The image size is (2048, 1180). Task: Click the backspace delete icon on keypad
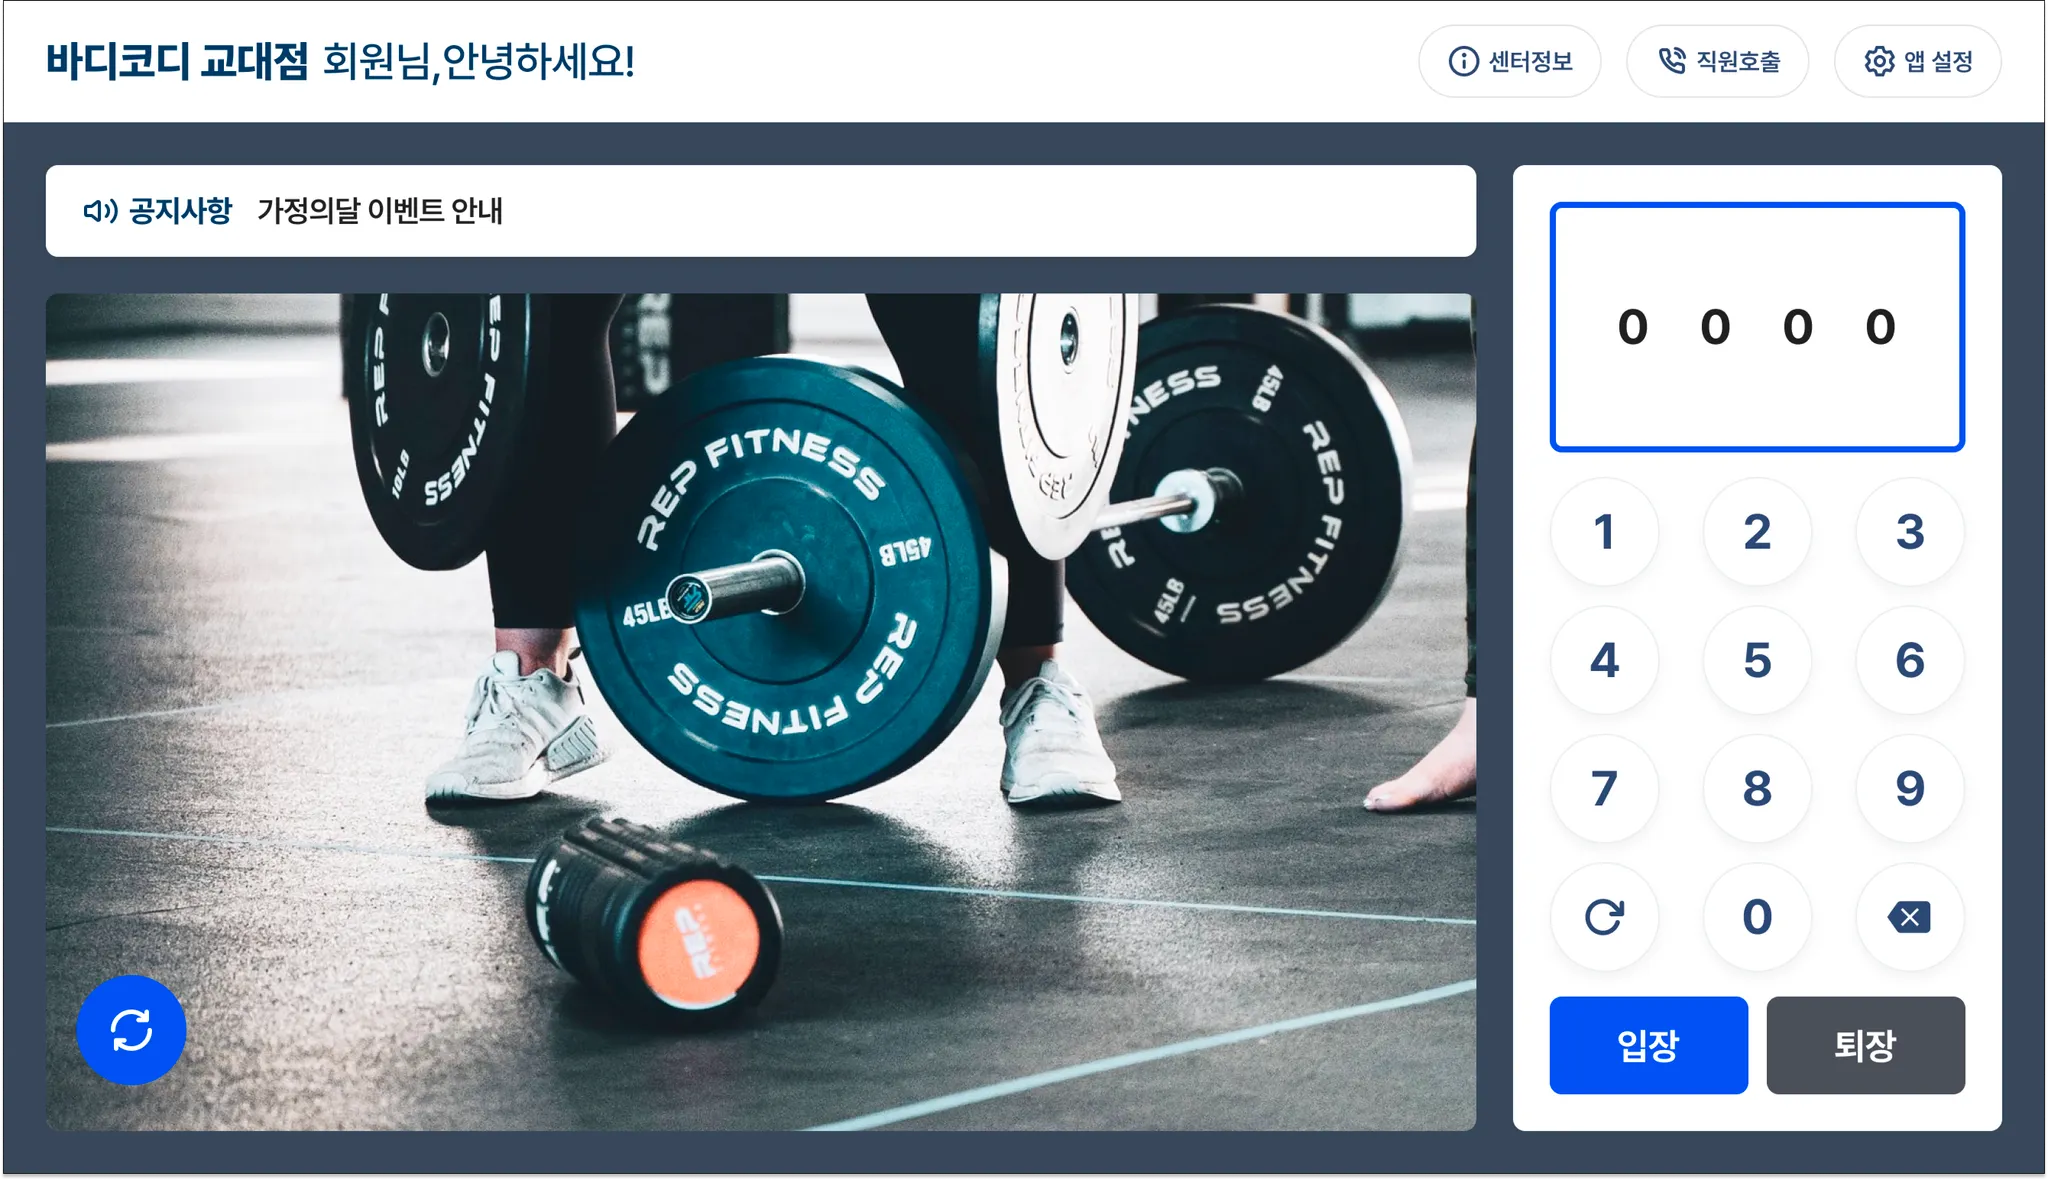coord(1909,916)
